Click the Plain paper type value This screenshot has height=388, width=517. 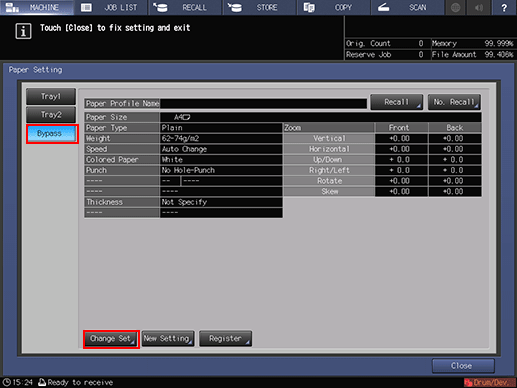(221, 128)
